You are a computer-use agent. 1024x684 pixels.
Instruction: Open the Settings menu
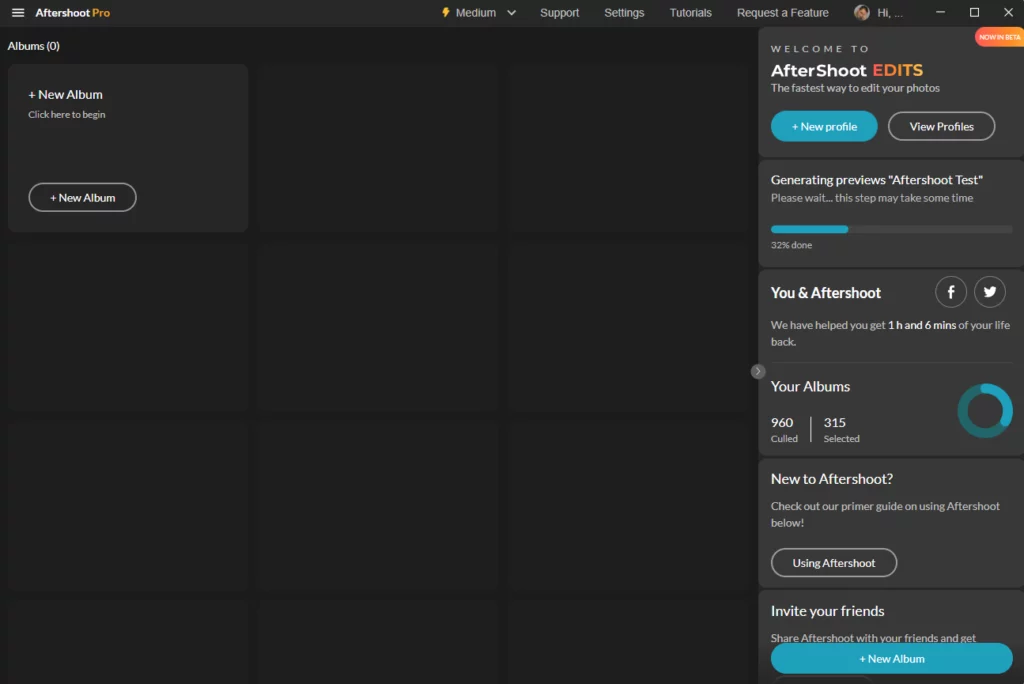point(624,12)
